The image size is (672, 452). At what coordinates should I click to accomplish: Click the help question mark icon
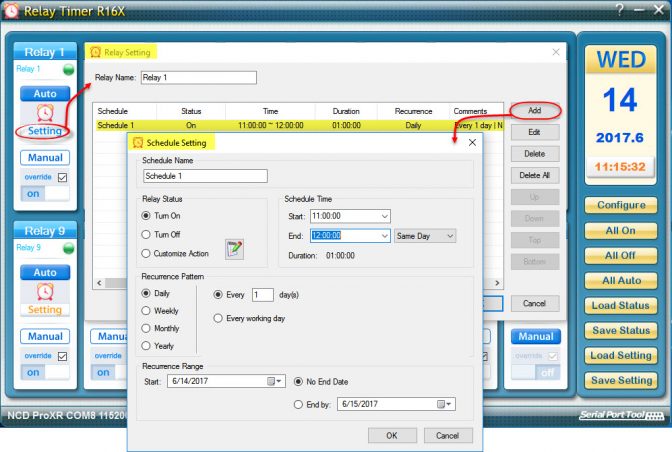click(621, 9)
